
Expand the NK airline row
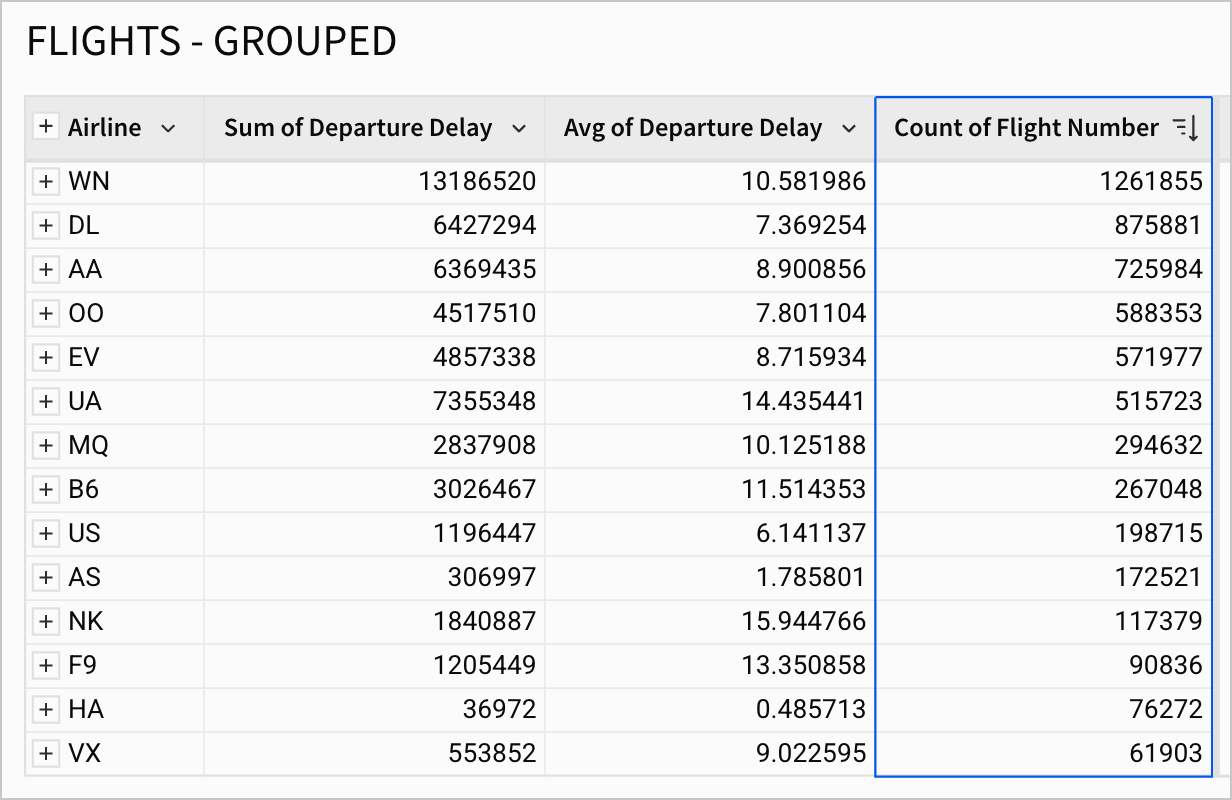click(45, 622)
